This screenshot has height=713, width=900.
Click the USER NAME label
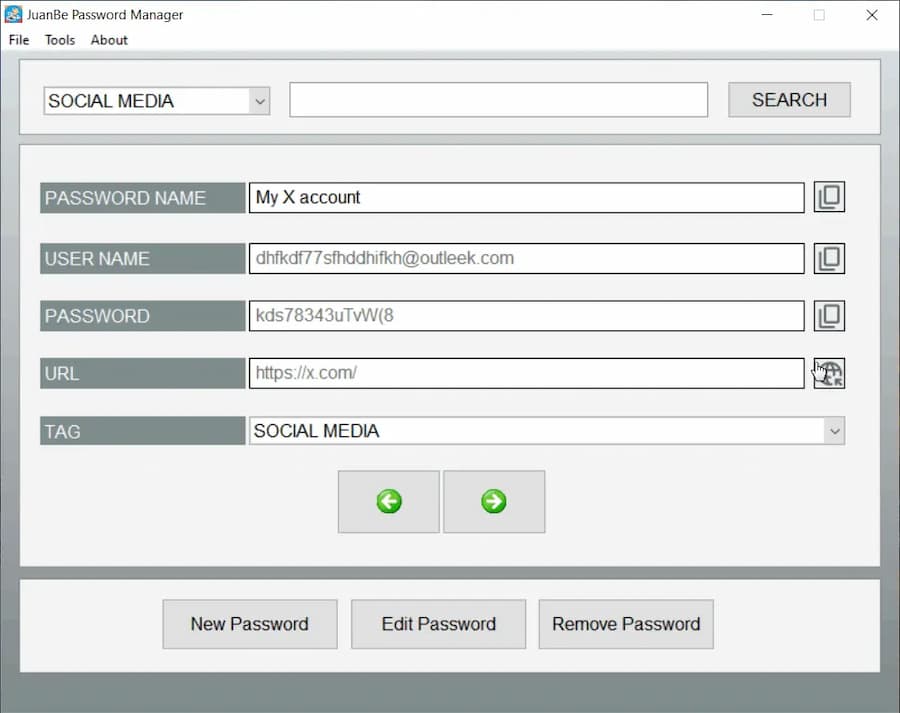[x=142, y=258]
